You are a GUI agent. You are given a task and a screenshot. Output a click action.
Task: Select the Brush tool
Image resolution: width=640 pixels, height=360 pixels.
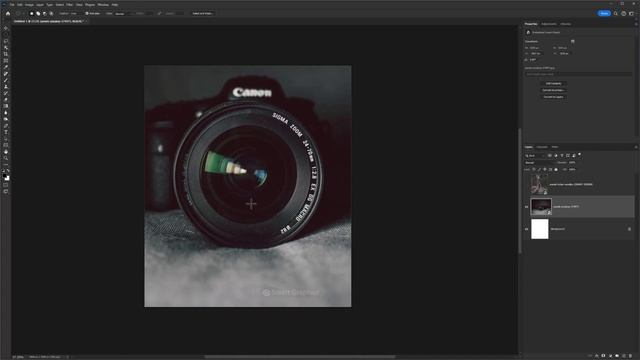6,80
